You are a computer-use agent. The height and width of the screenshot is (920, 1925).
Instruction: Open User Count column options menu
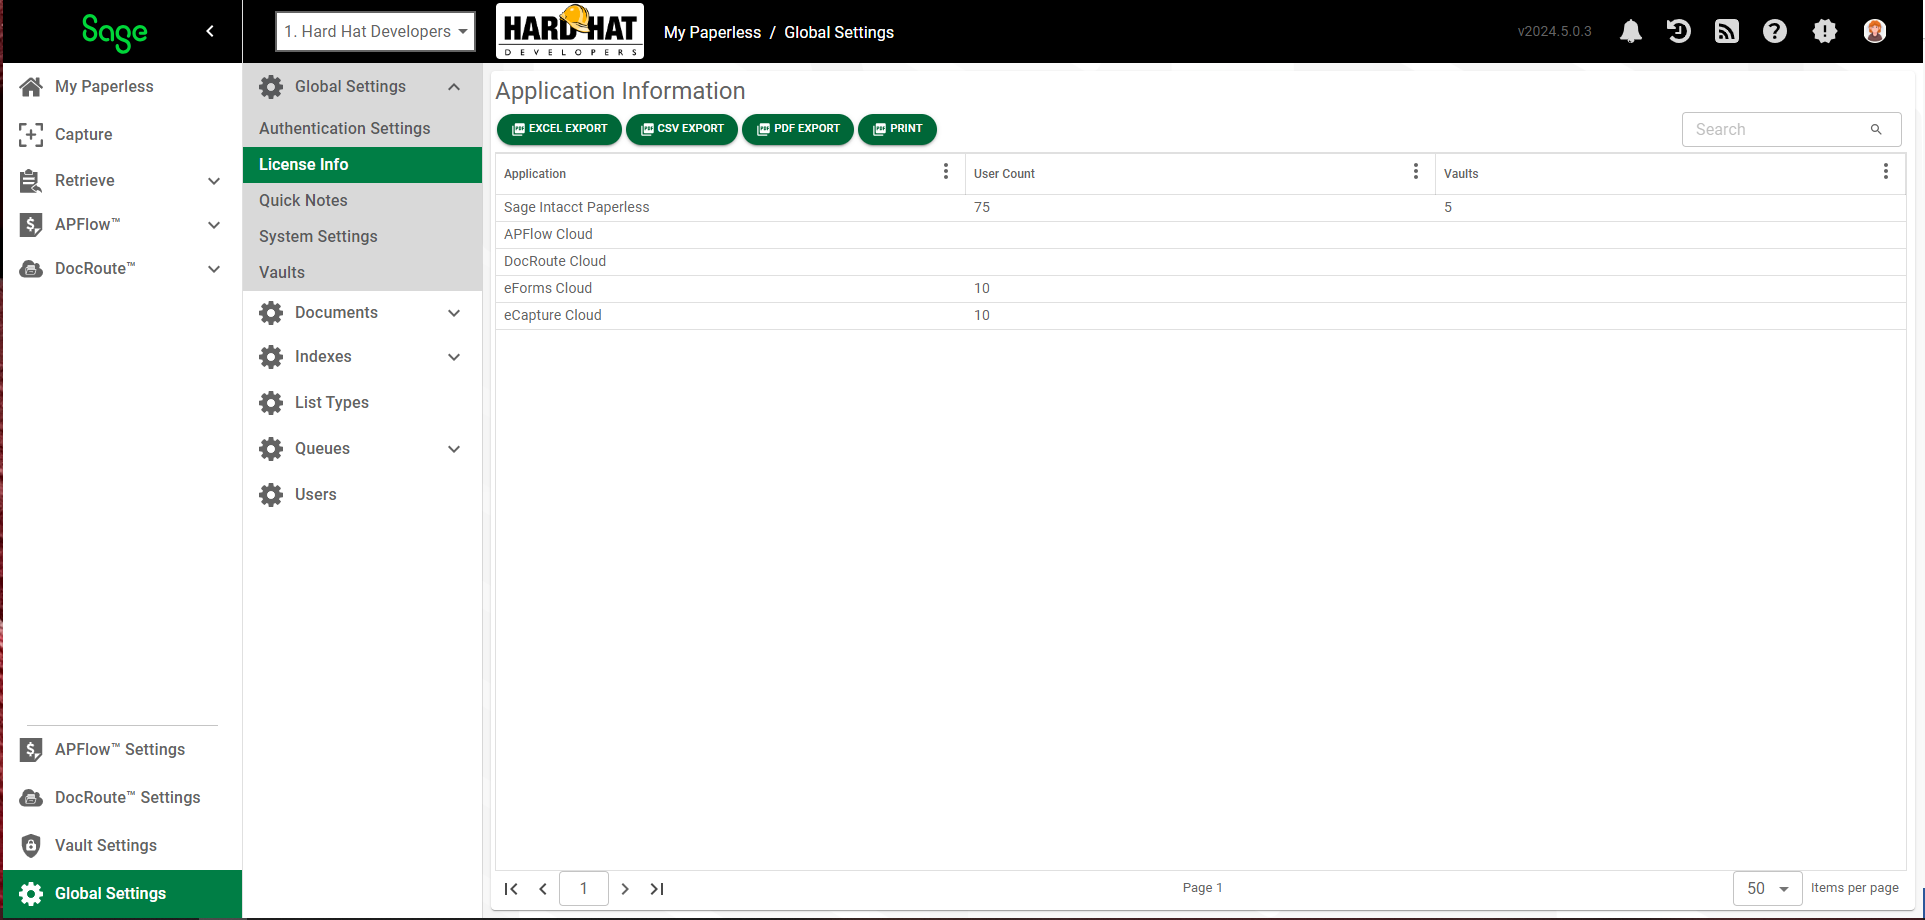[x=1416, y=172]
